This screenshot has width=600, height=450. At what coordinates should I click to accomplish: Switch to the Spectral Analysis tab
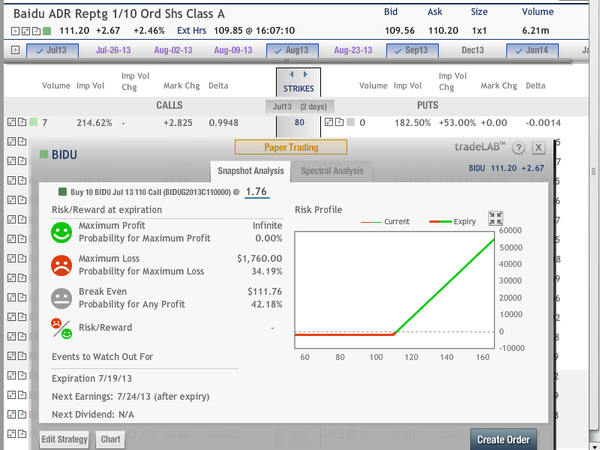click(x=332, y=171)
